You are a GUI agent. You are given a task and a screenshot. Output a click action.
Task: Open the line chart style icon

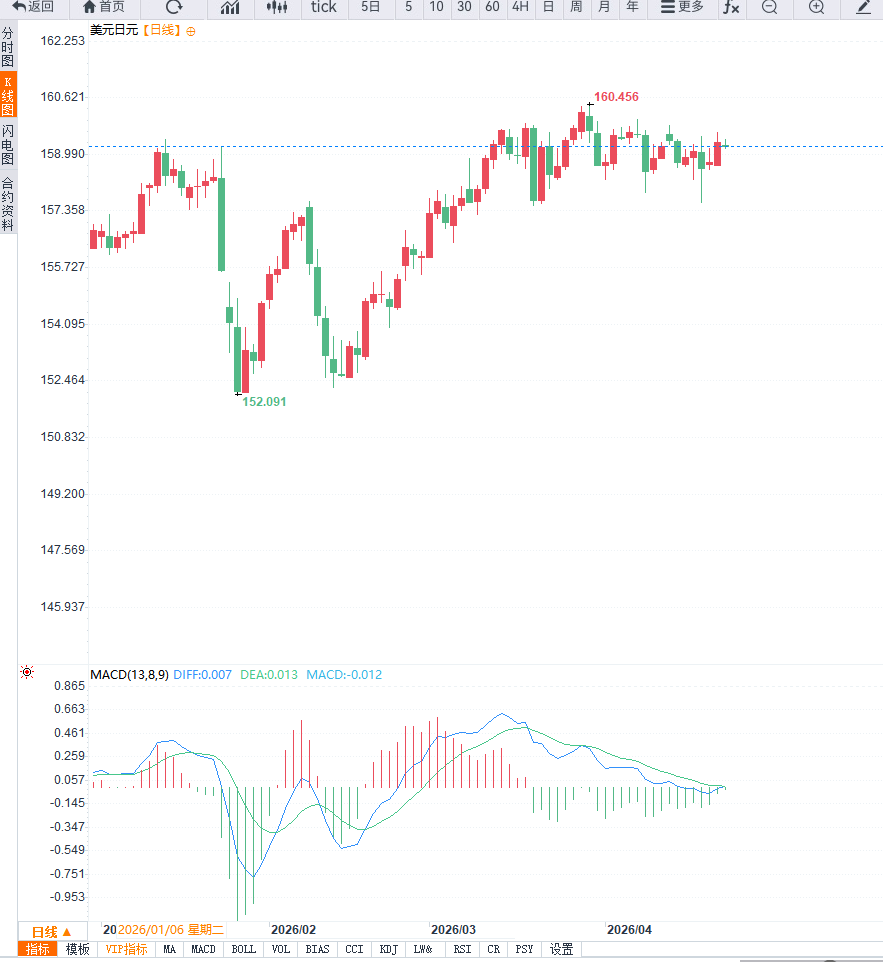pos(230,8)
